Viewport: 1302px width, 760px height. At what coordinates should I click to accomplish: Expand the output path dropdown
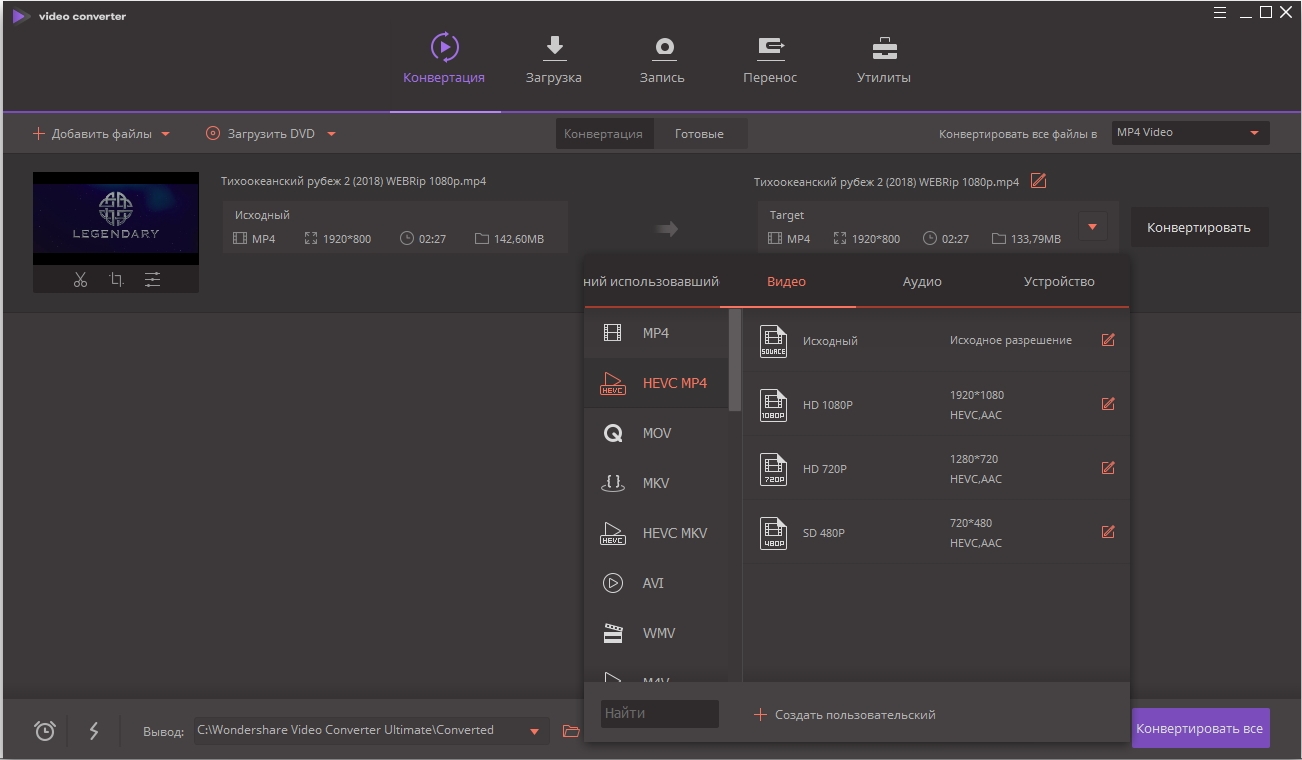click(535, 731)
